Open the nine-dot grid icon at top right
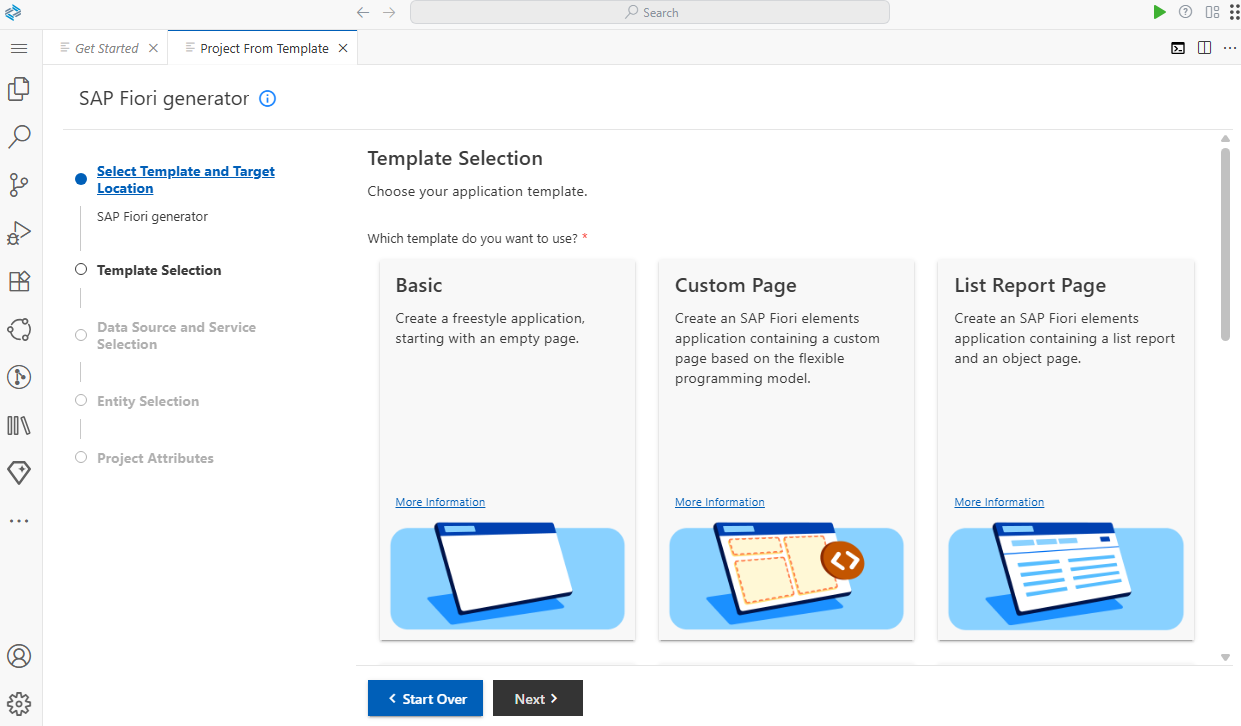 click(x=1233, y=12)
